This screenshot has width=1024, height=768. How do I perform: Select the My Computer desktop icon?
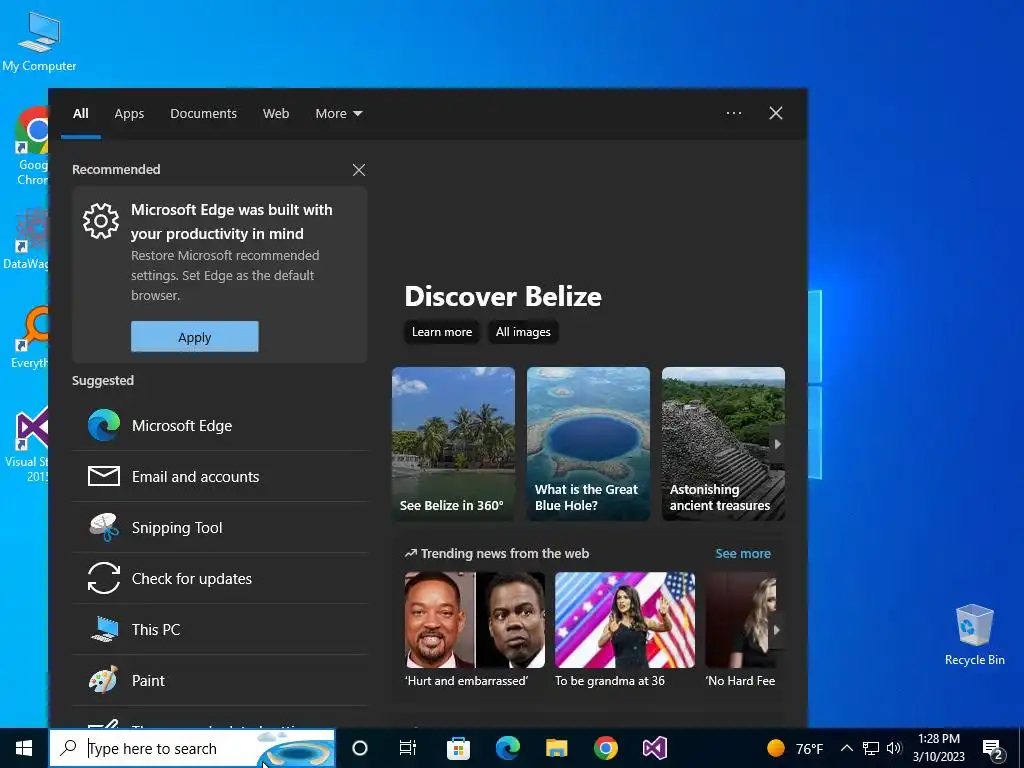(x=39, y=41)
